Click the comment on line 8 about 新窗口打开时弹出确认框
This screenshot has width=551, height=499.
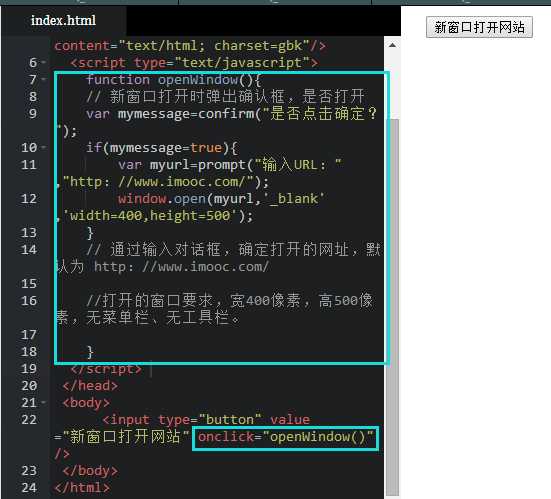coord(225,97)
